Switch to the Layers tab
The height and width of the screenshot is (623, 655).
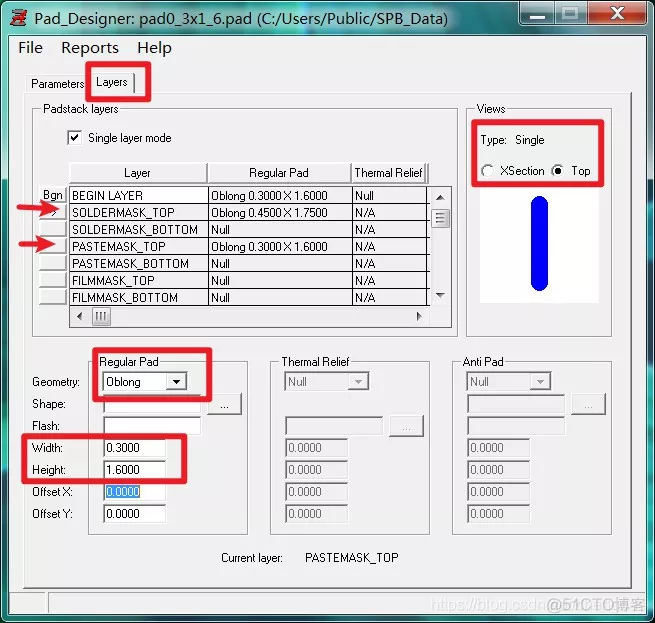pos(112,82)
